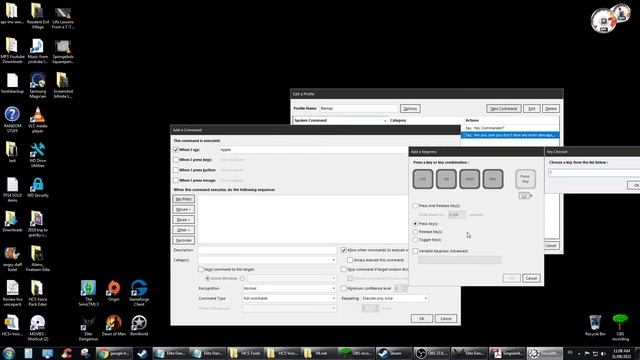
Task: Click the Description text field
Action: (x=267, y=250)
